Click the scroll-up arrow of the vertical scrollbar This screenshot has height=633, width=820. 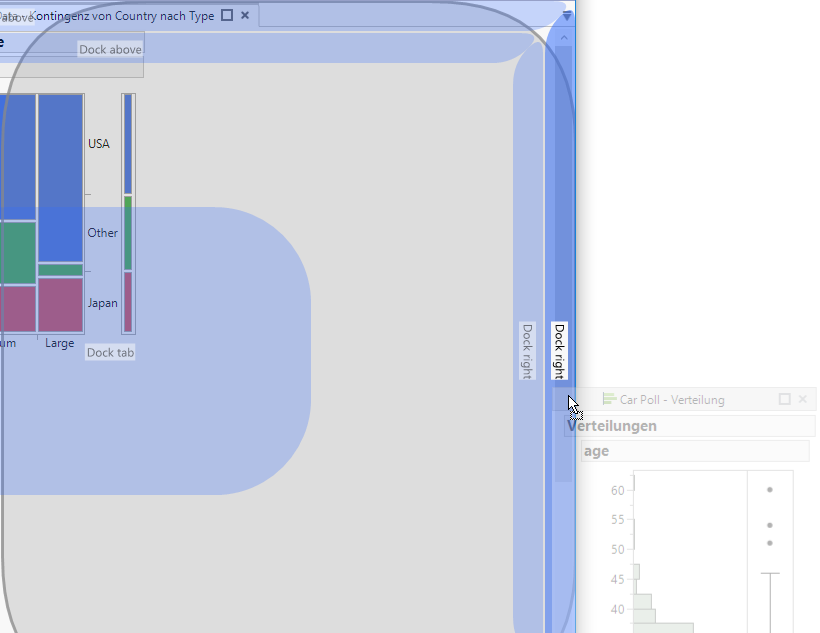tap(563, 38)
